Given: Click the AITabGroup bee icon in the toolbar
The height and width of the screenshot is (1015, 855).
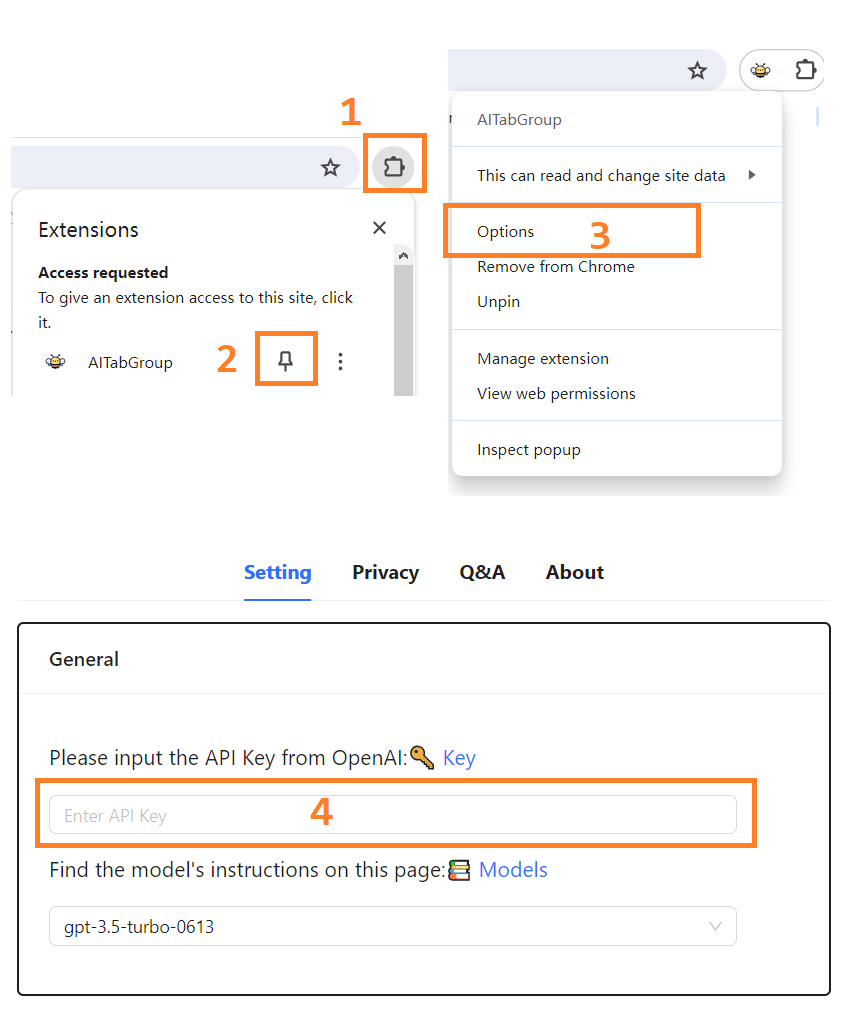Looking at the screenshot, I should point(761,70).
